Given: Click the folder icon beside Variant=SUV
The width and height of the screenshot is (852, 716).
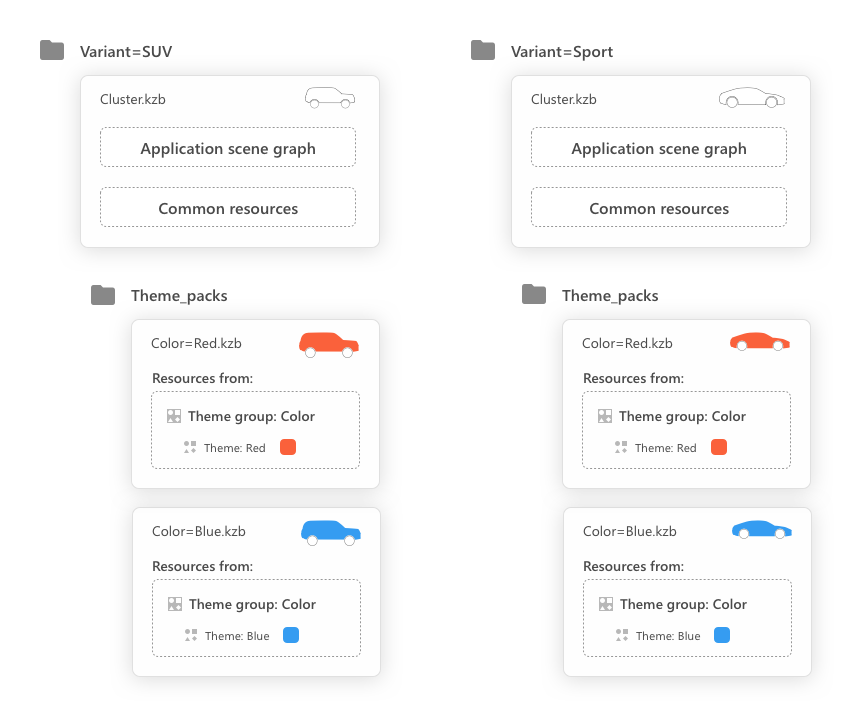Looking at the screenshot, I should point(52,50).
